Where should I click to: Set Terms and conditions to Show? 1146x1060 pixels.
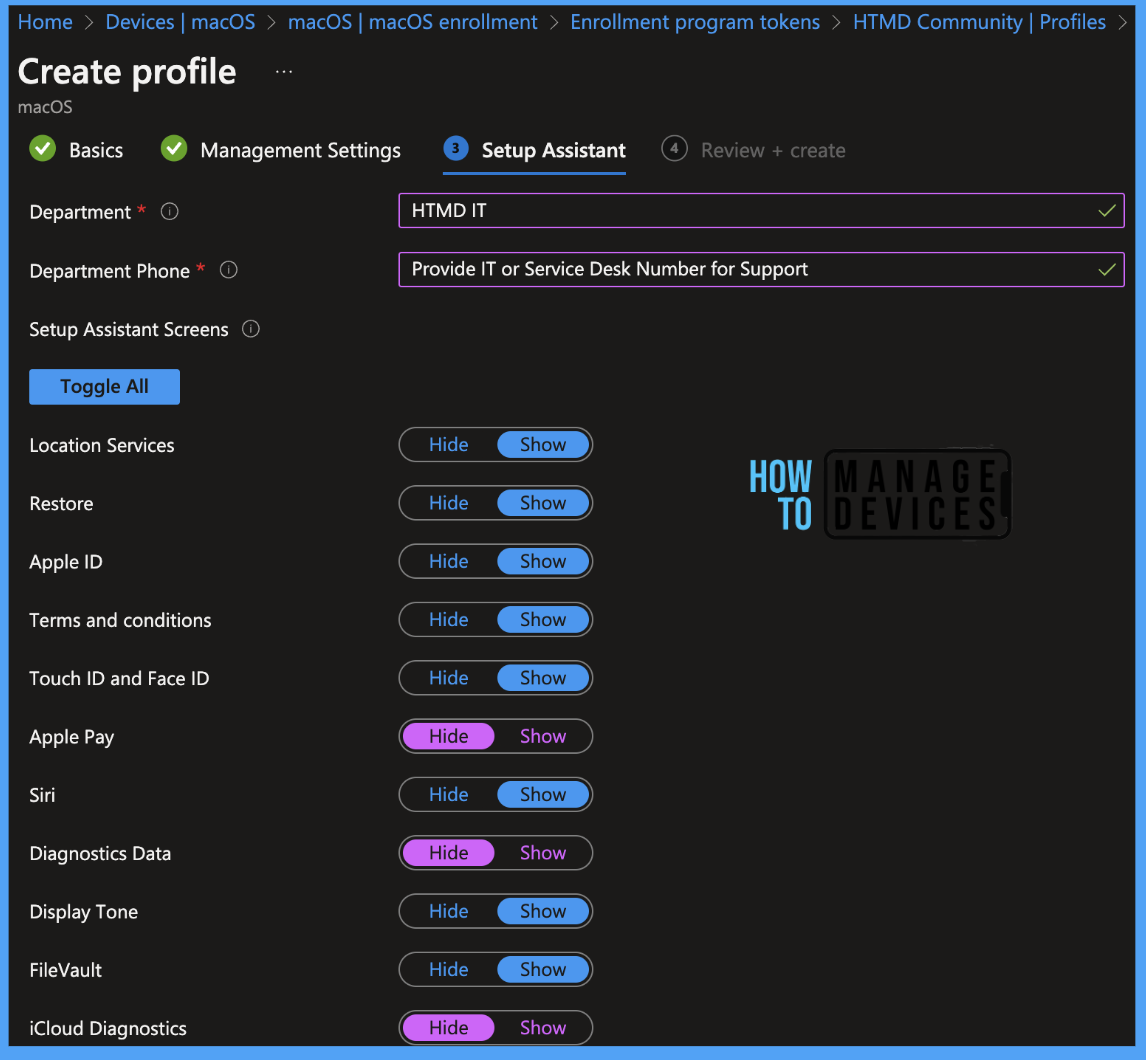543,619
